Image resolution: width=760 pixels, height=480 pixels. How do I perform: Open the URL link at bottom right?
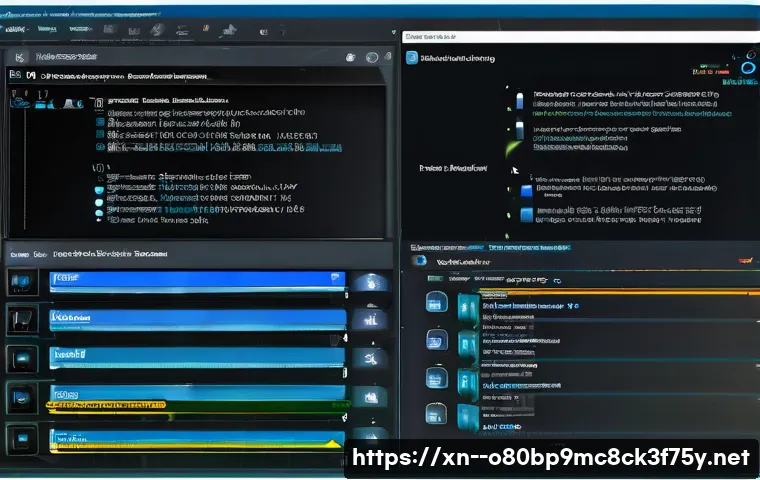[550, 458]
